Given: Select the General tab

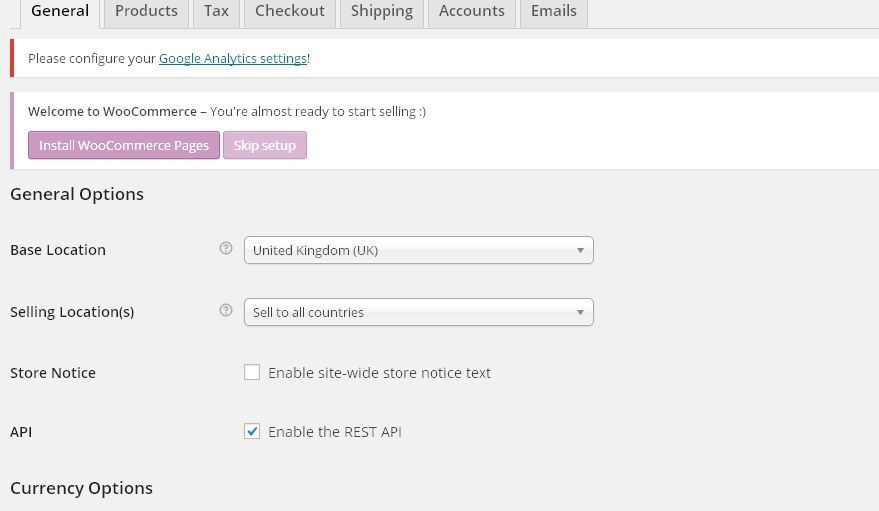Looking at the screenshot, I should [60, 12].
